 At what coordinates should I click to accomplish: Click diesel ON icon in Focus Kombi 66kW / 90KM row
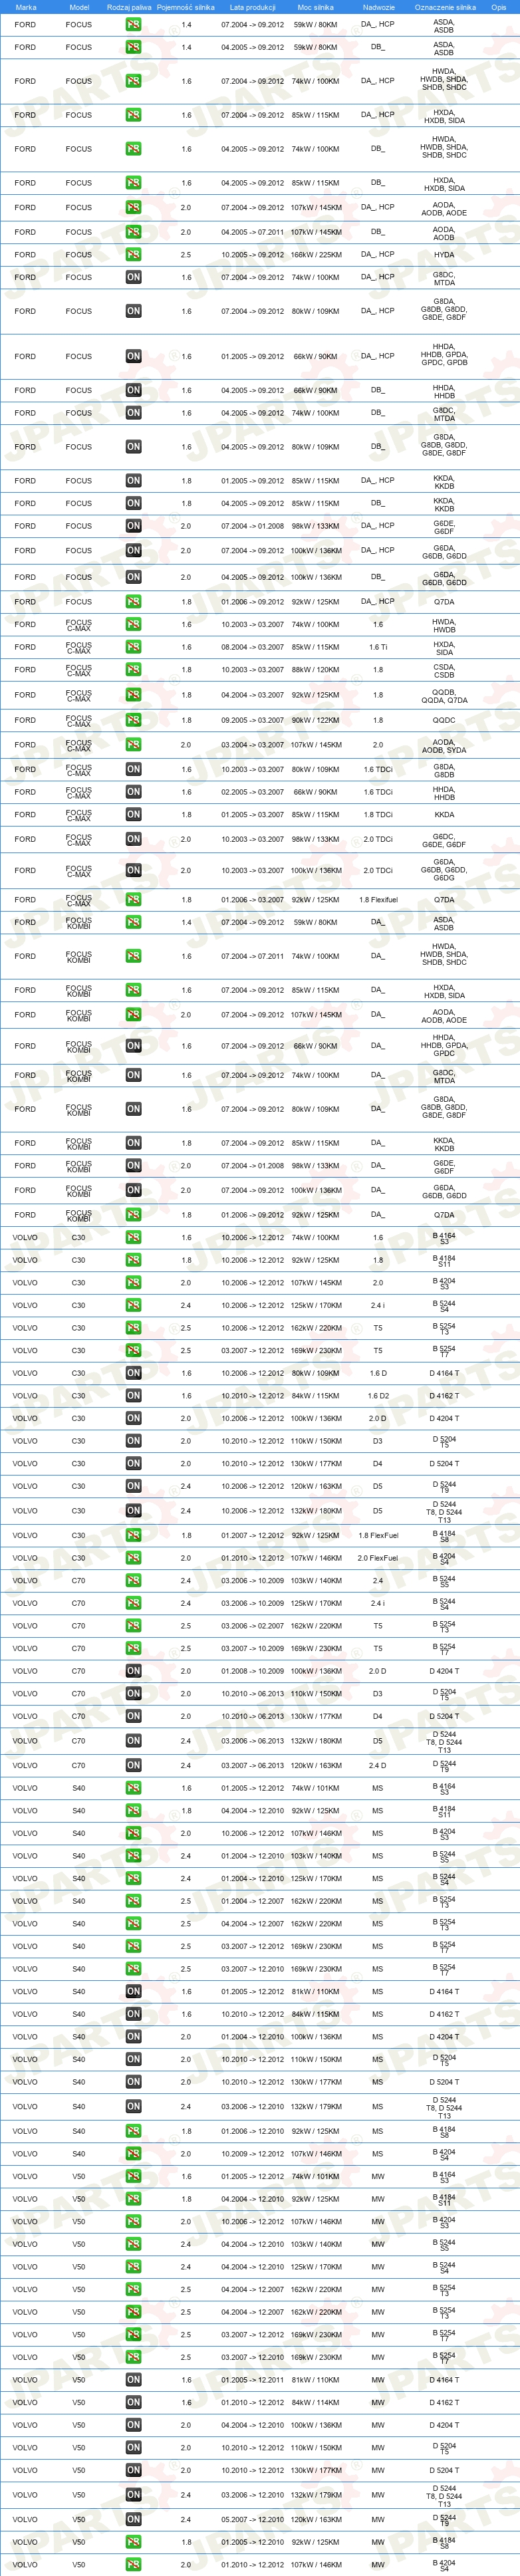coord(133,1046)
